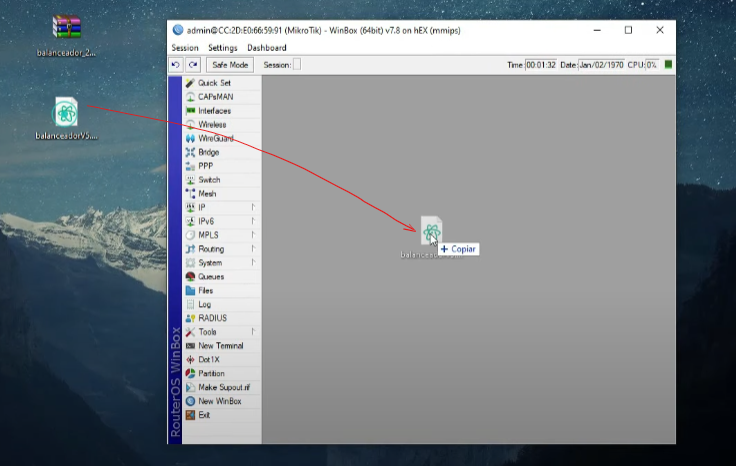Screen dimensions: 736x466
Task: Open the Files list
Action: (x=205, y=290)
